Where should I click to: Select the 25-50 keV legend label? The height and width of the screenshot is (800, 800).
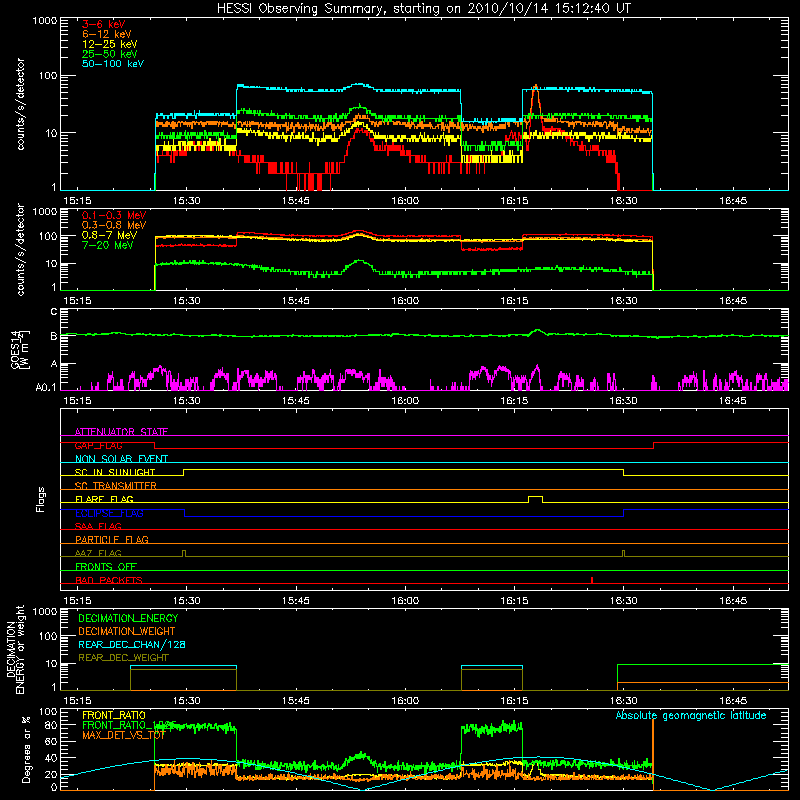pyautogui.click(x=110, y=54)
